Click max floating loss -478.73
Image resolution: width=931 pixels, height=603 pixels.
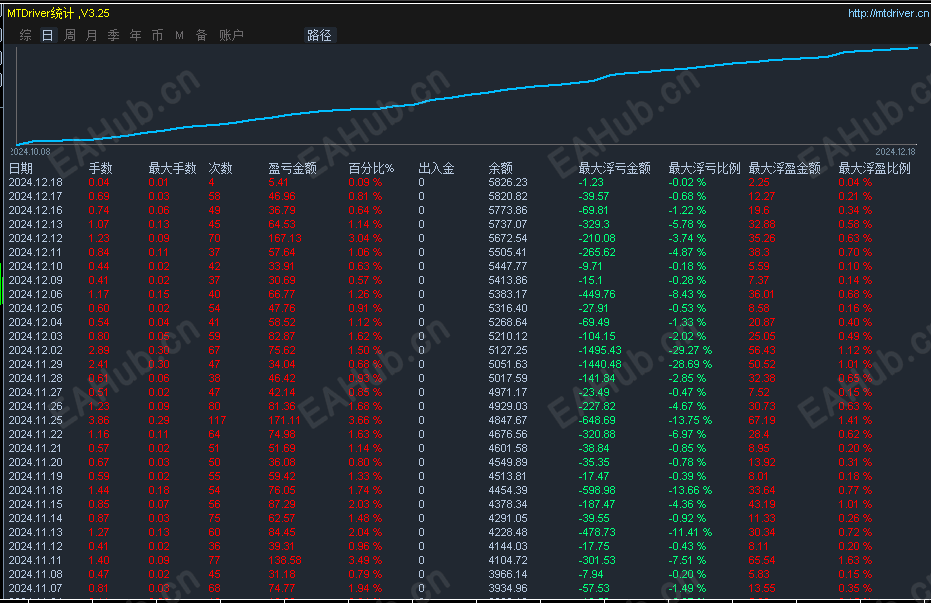tap(597, 532)
